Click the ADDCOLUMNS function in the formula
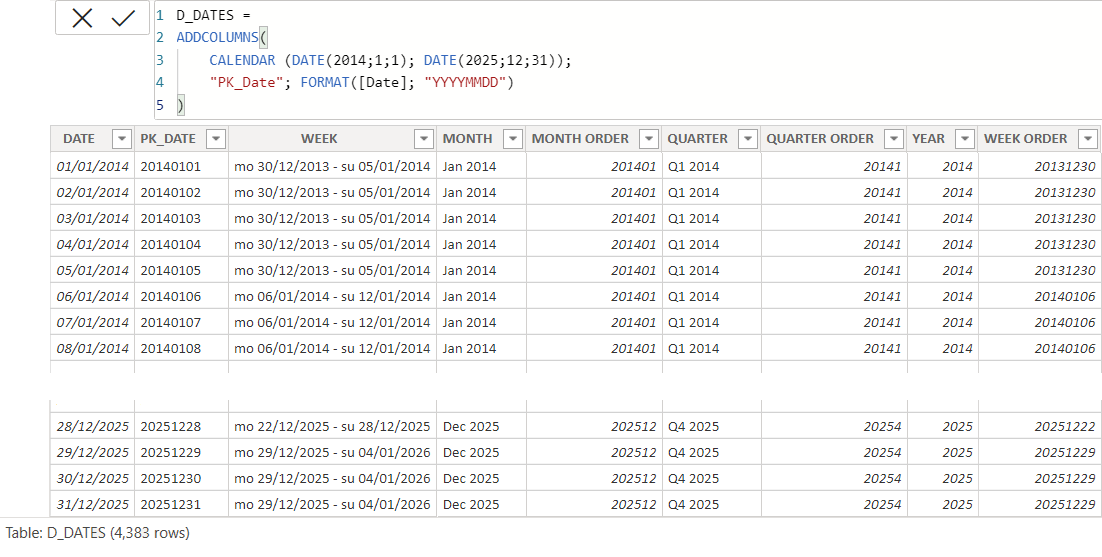Image resolution: width=1102 pixels, height=557 pixels. pyautogui.click(x=217, y=38)
